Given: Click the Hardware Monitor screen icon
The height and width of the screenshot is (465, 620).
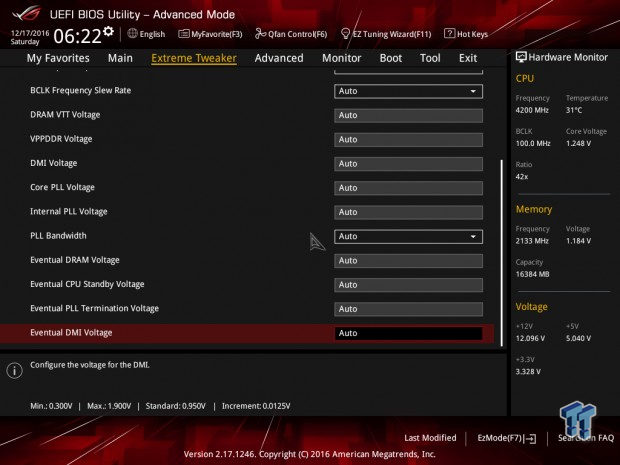Looking at the screenshot, I should pyautogui.click(x=521, y=57).
